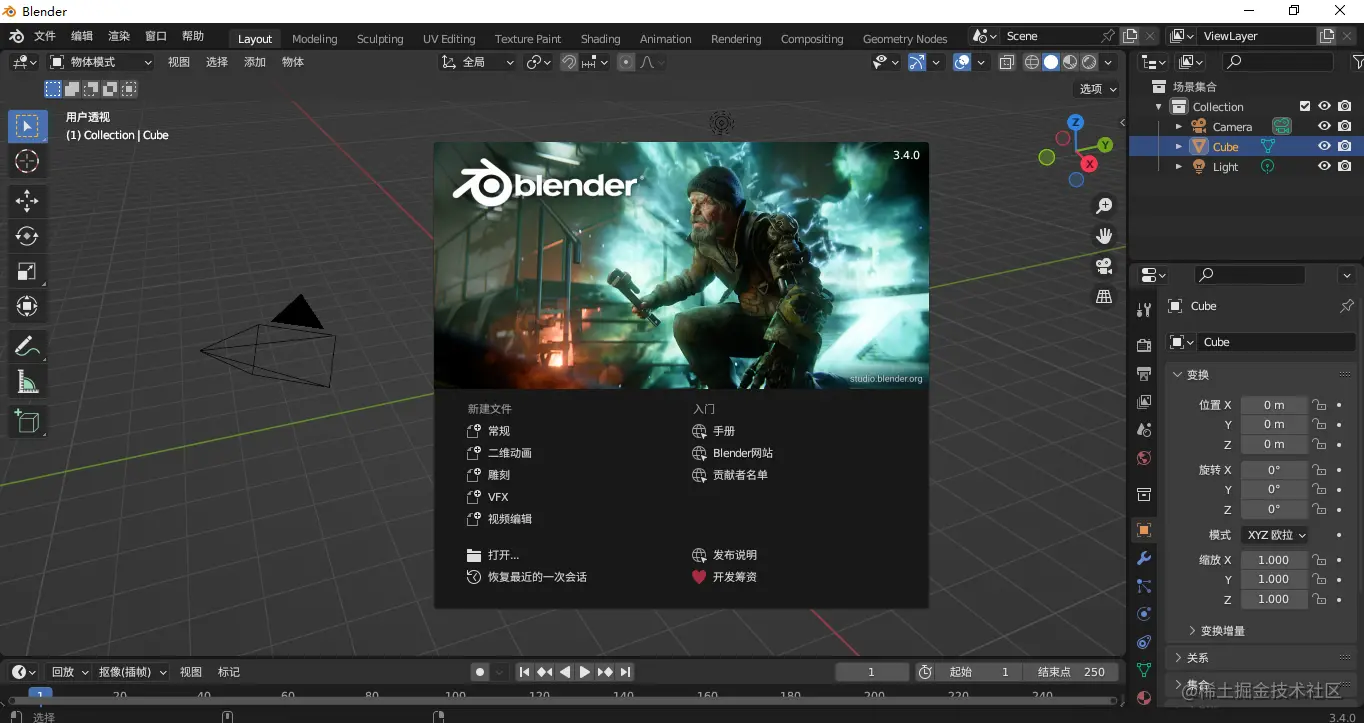The width and height of the screenshot is (1364, 723).
Task: Click the current frame number field
Action: [872, 672]
